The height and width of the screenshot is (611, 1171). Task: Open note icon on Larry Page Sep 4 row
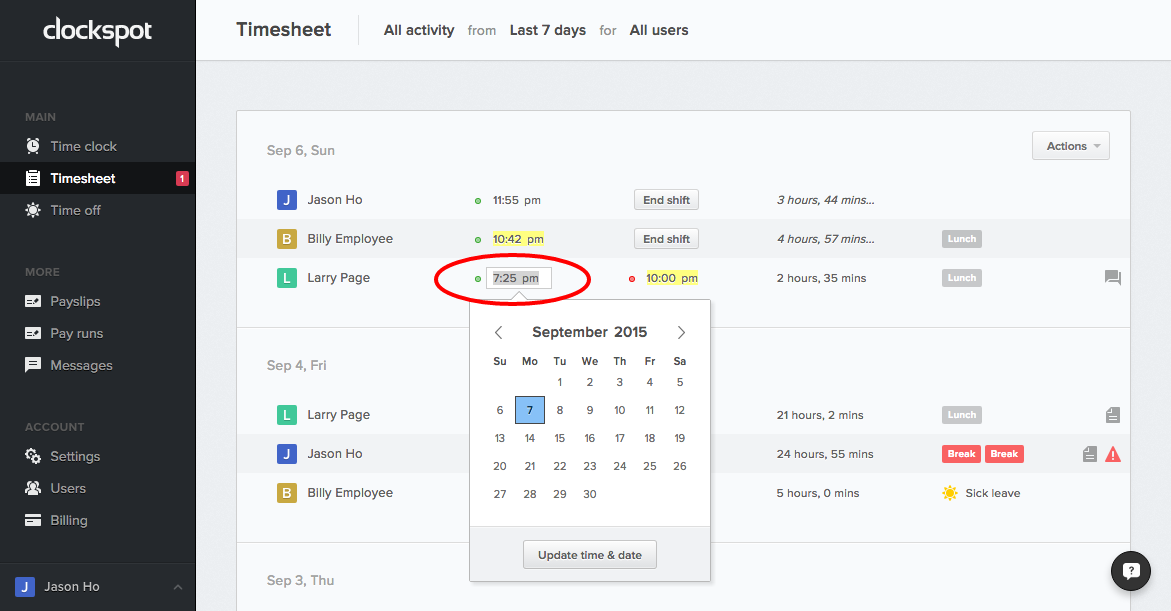(1113, 415)
